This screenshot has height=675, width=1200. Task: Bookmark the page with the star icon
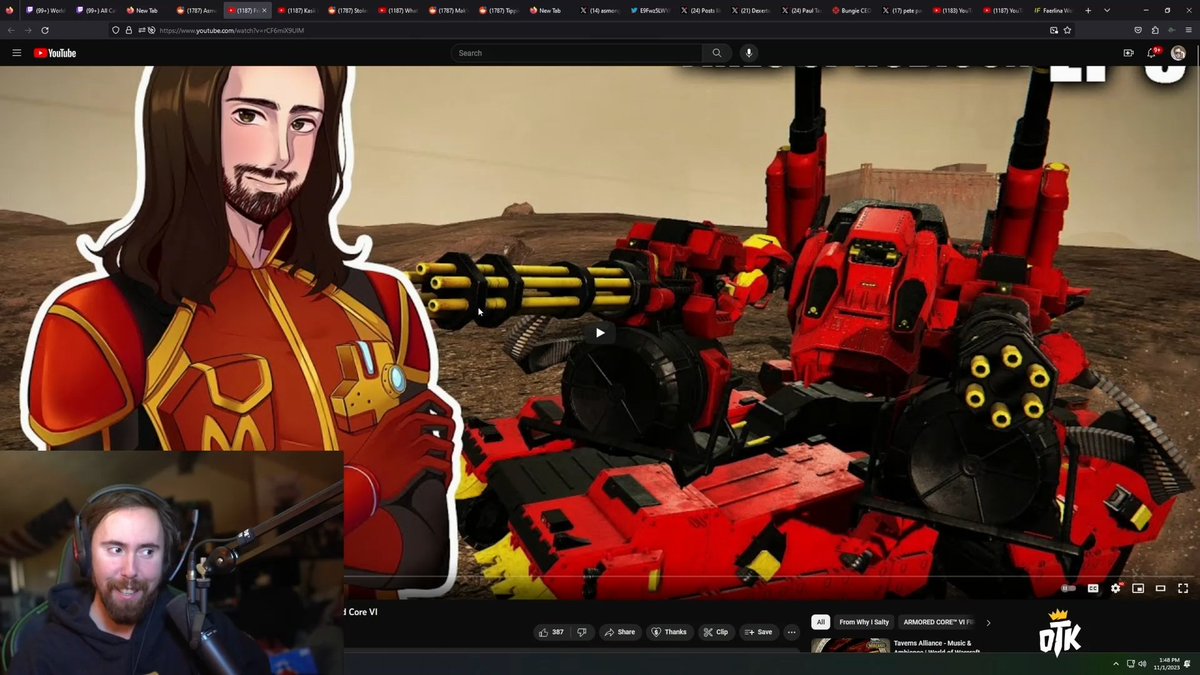(x=1067, y=30)
